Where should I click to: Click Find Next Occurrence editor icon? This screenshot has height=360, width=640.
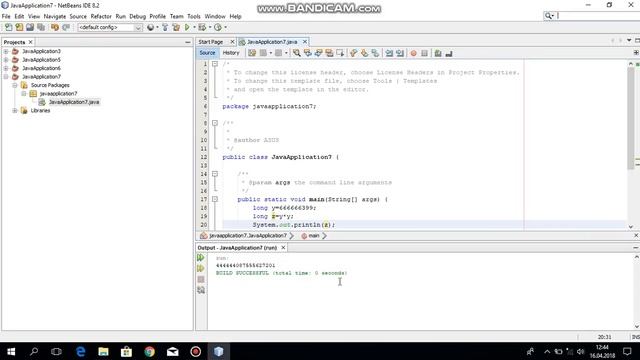318,53
